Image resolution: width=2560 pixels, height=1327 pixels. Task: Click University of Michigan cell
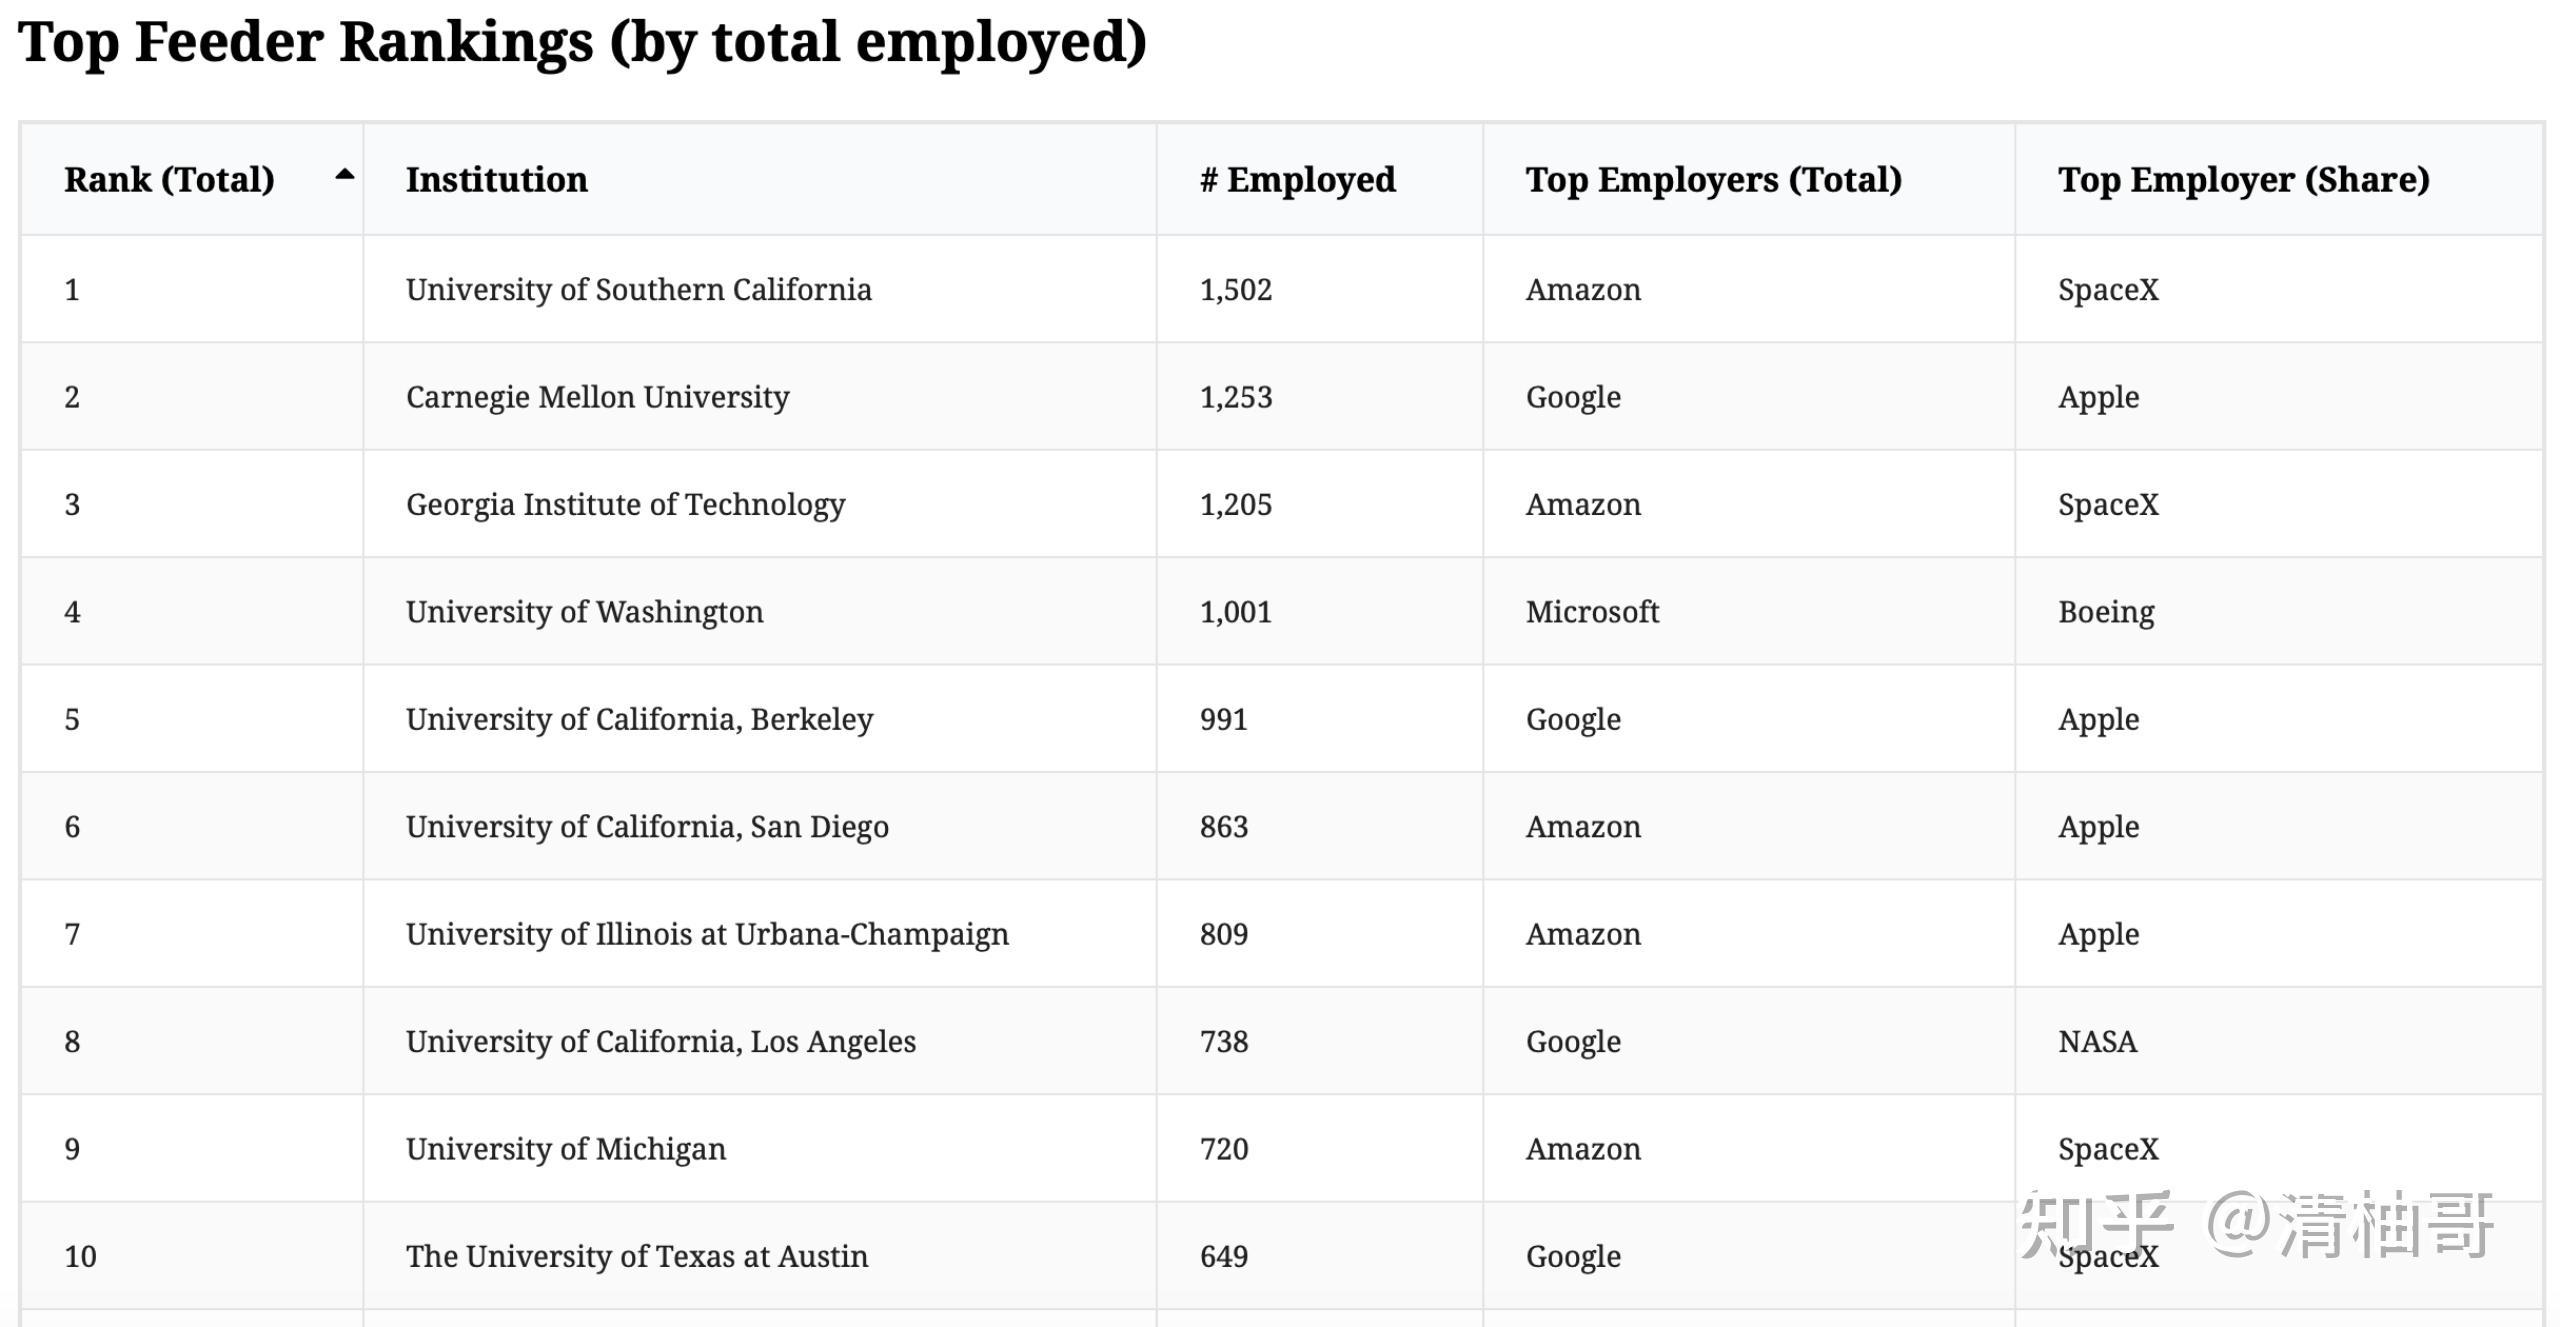coord(565,1150)
